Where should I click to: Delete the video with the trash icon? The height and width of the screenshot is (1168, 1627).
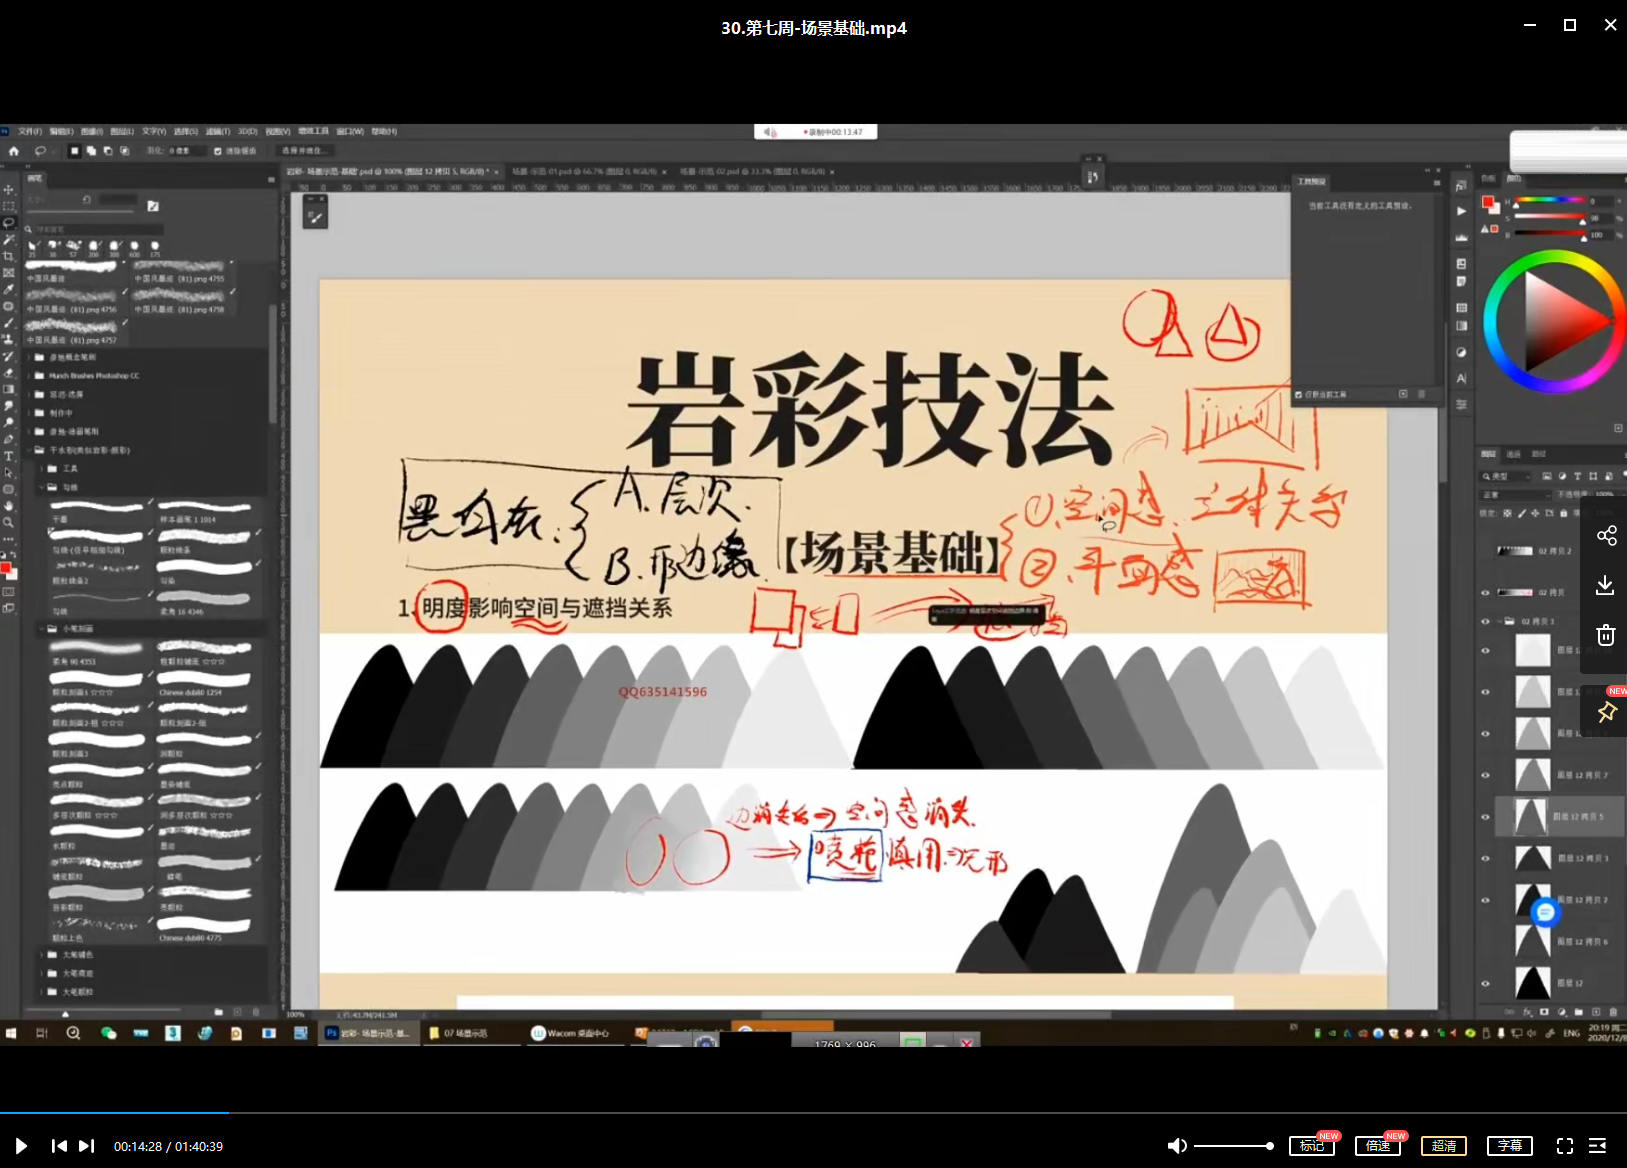click(x=1606, y=635)
